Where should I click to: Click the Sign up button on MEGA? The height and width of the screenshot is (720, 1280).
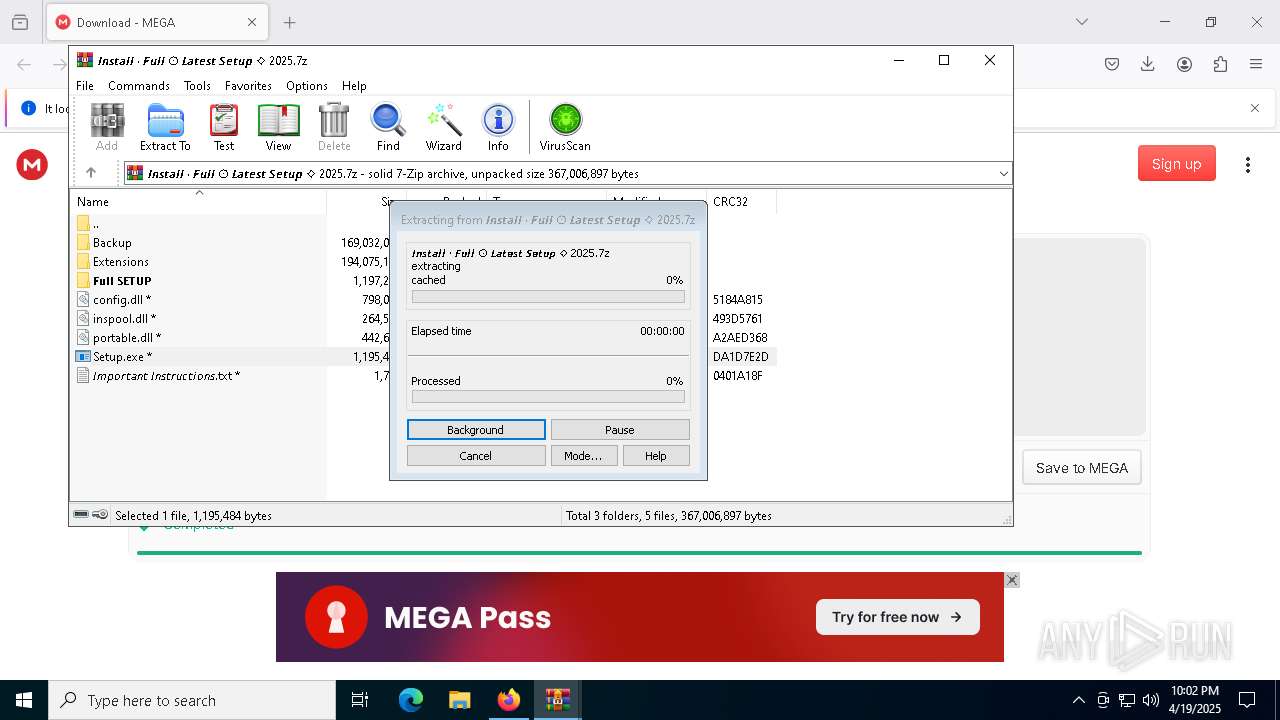pyautogui.click(x=1177, y=164)
